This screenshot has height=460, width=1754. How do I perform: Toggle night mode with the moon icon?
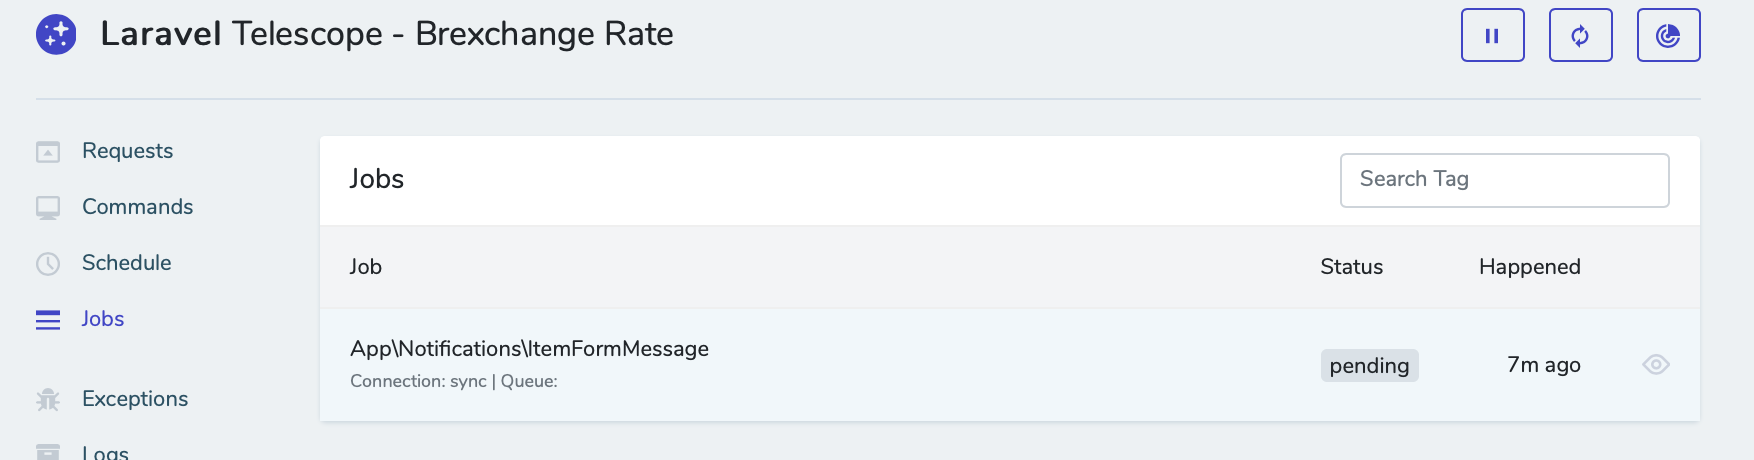coord(1668,36)
